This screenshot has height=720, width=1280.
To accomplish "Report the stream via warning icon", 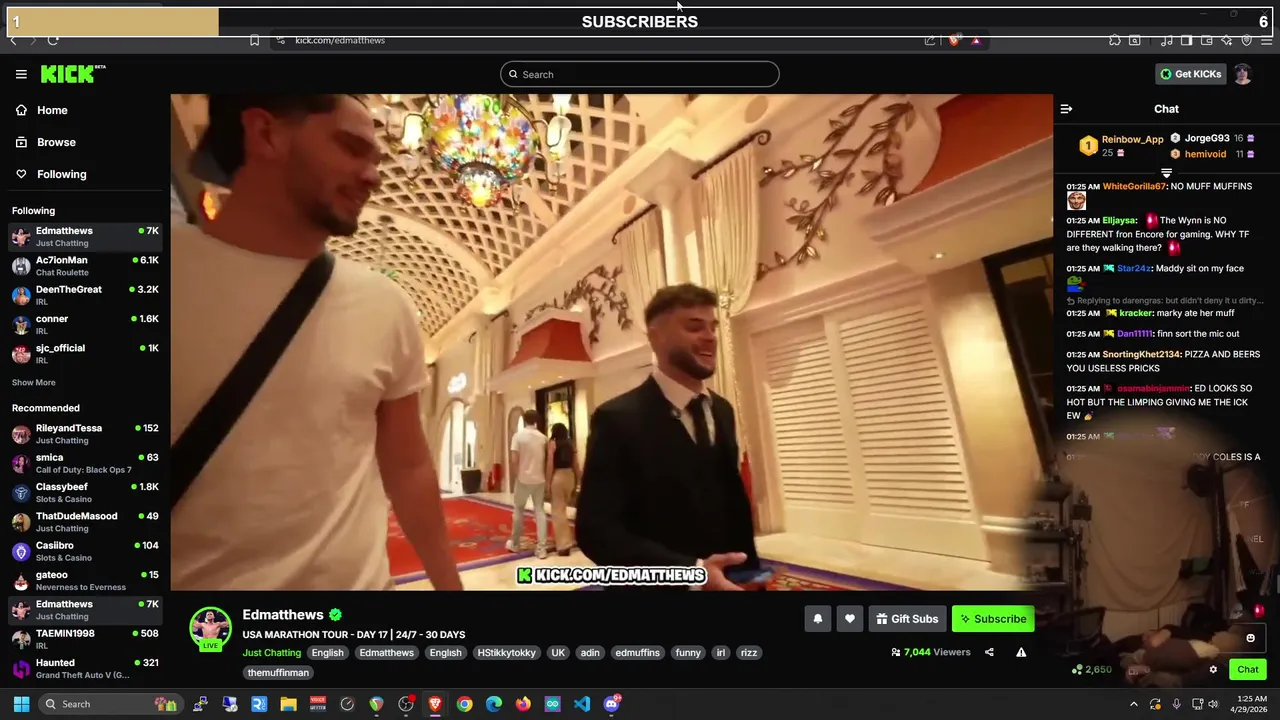I will tap(1021, 652).
